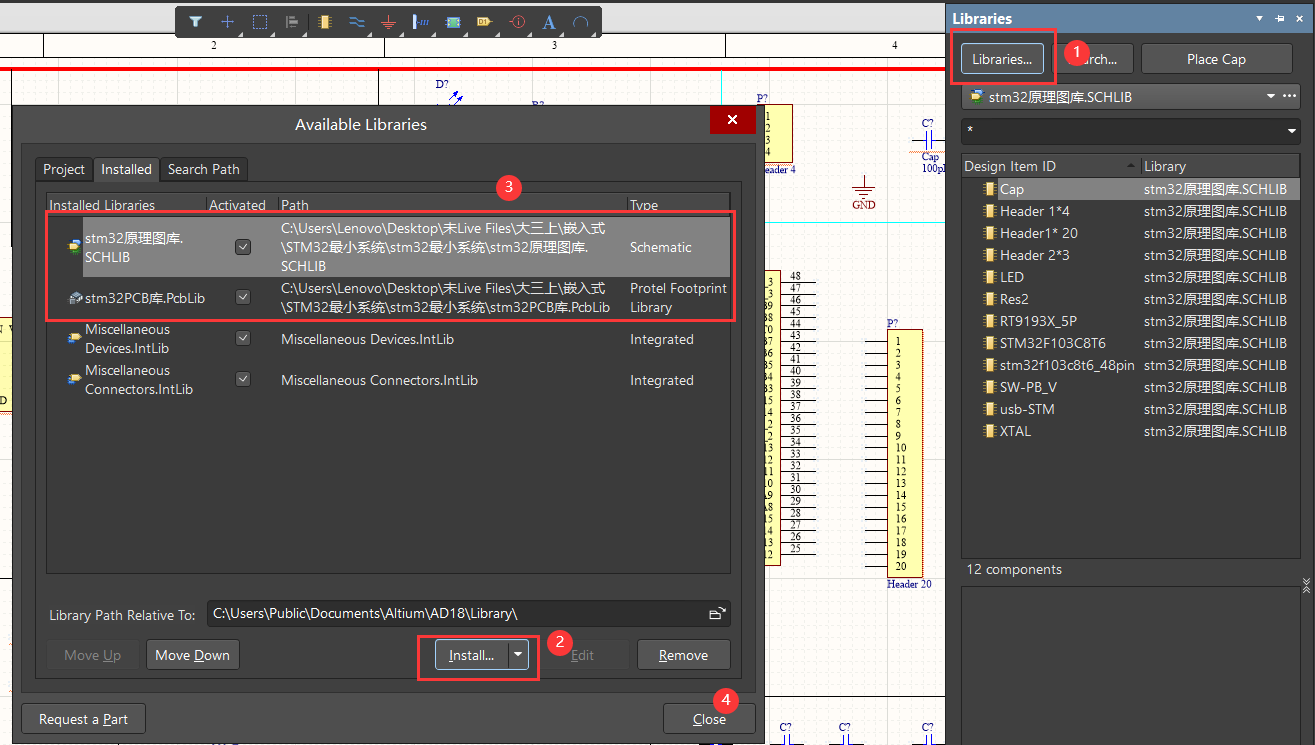Switch to the Search Path tab
The width and height of the screenshot is (1315, 745).
click(204, 169)
